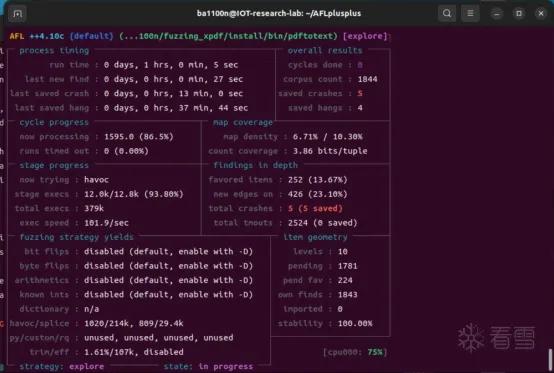Click the pending value 1781
The width and height of the screenshot is (554, 373).
tap(348, 266)
